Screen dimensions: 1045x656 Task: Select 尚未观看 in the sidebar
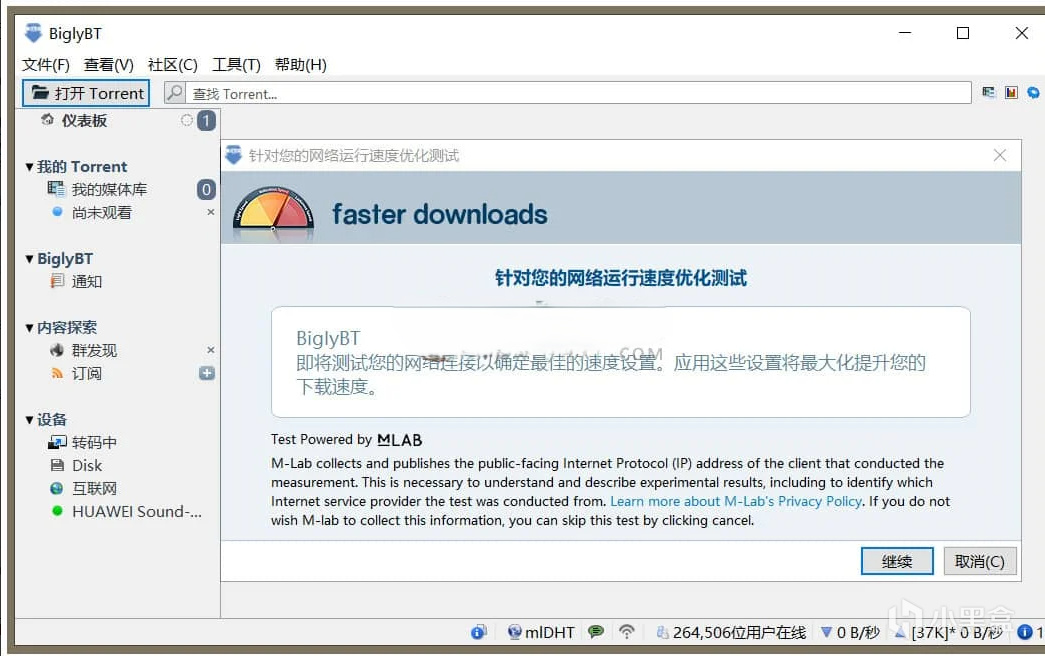pyautogui.click(x=102, y=213)
